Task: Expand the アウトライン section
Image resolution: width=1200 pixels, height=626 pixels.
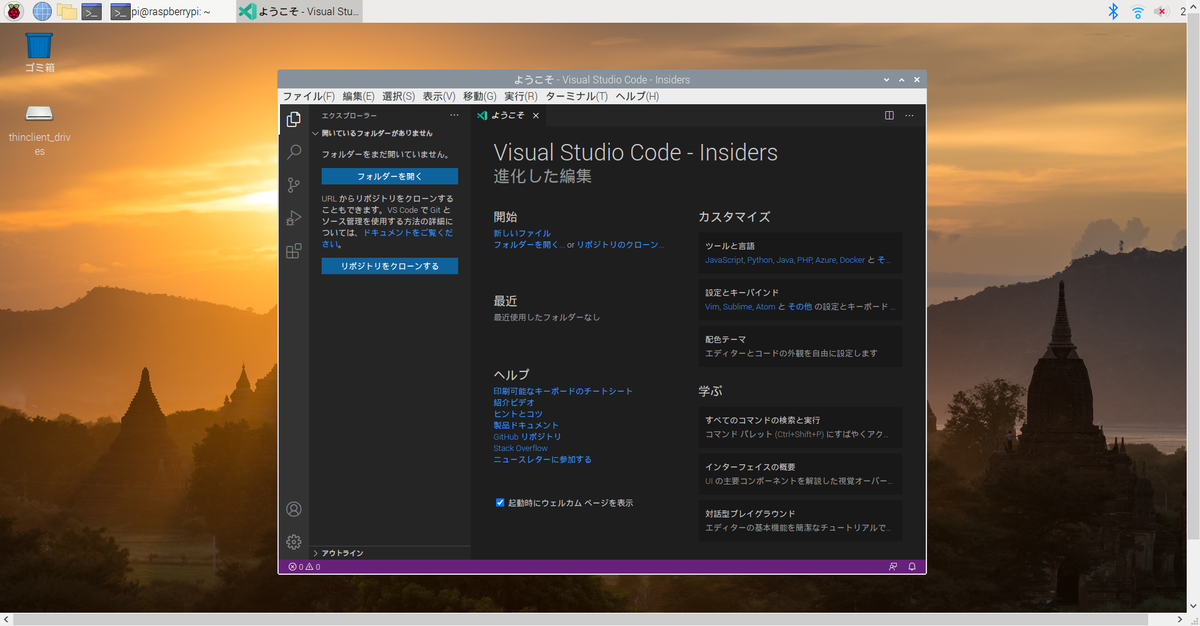Action: point(389,553)
